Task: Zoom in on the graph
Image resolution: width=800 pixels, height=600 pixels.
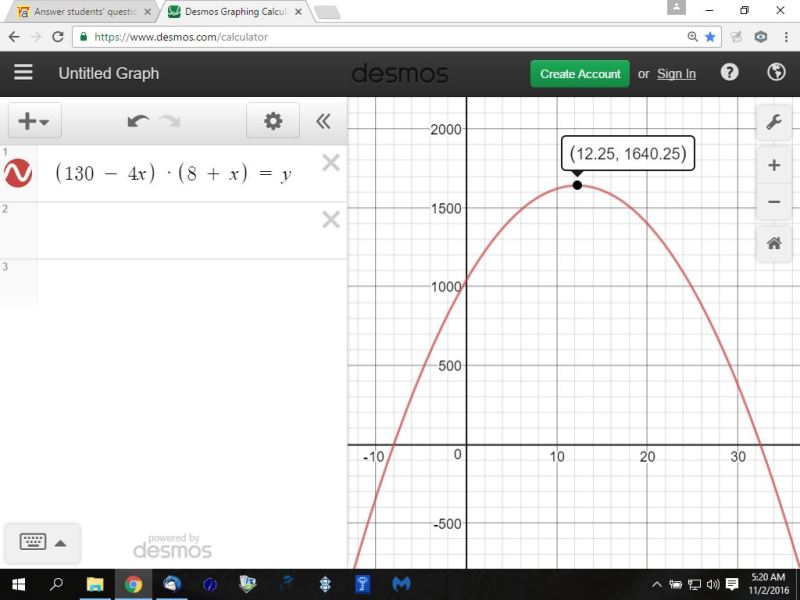Action: tap(774, 165)
